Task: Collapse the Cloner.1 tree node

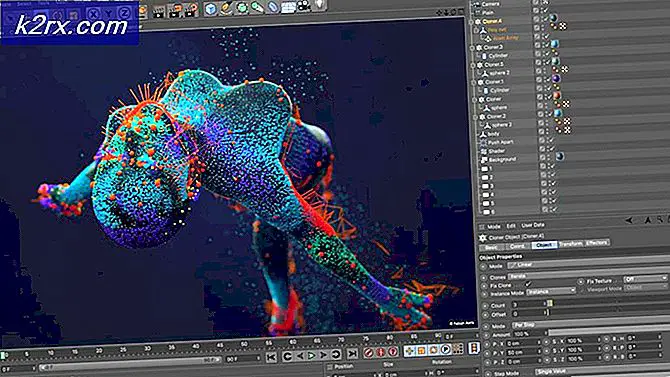Action: [x=474, y=82]
